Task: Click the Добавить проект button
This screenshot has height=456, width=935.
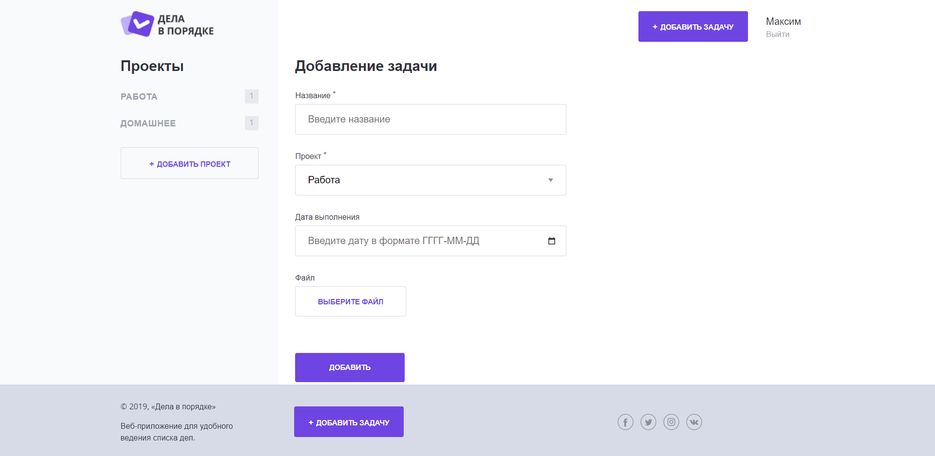Action: pos(190,163)
